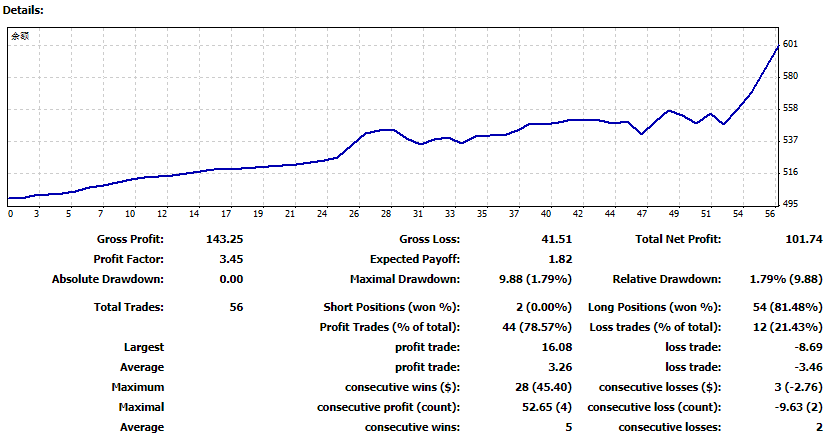Click the balance curve's peak at the far right
The width and height of the screenshot is (827, 435).
(778, 46)
